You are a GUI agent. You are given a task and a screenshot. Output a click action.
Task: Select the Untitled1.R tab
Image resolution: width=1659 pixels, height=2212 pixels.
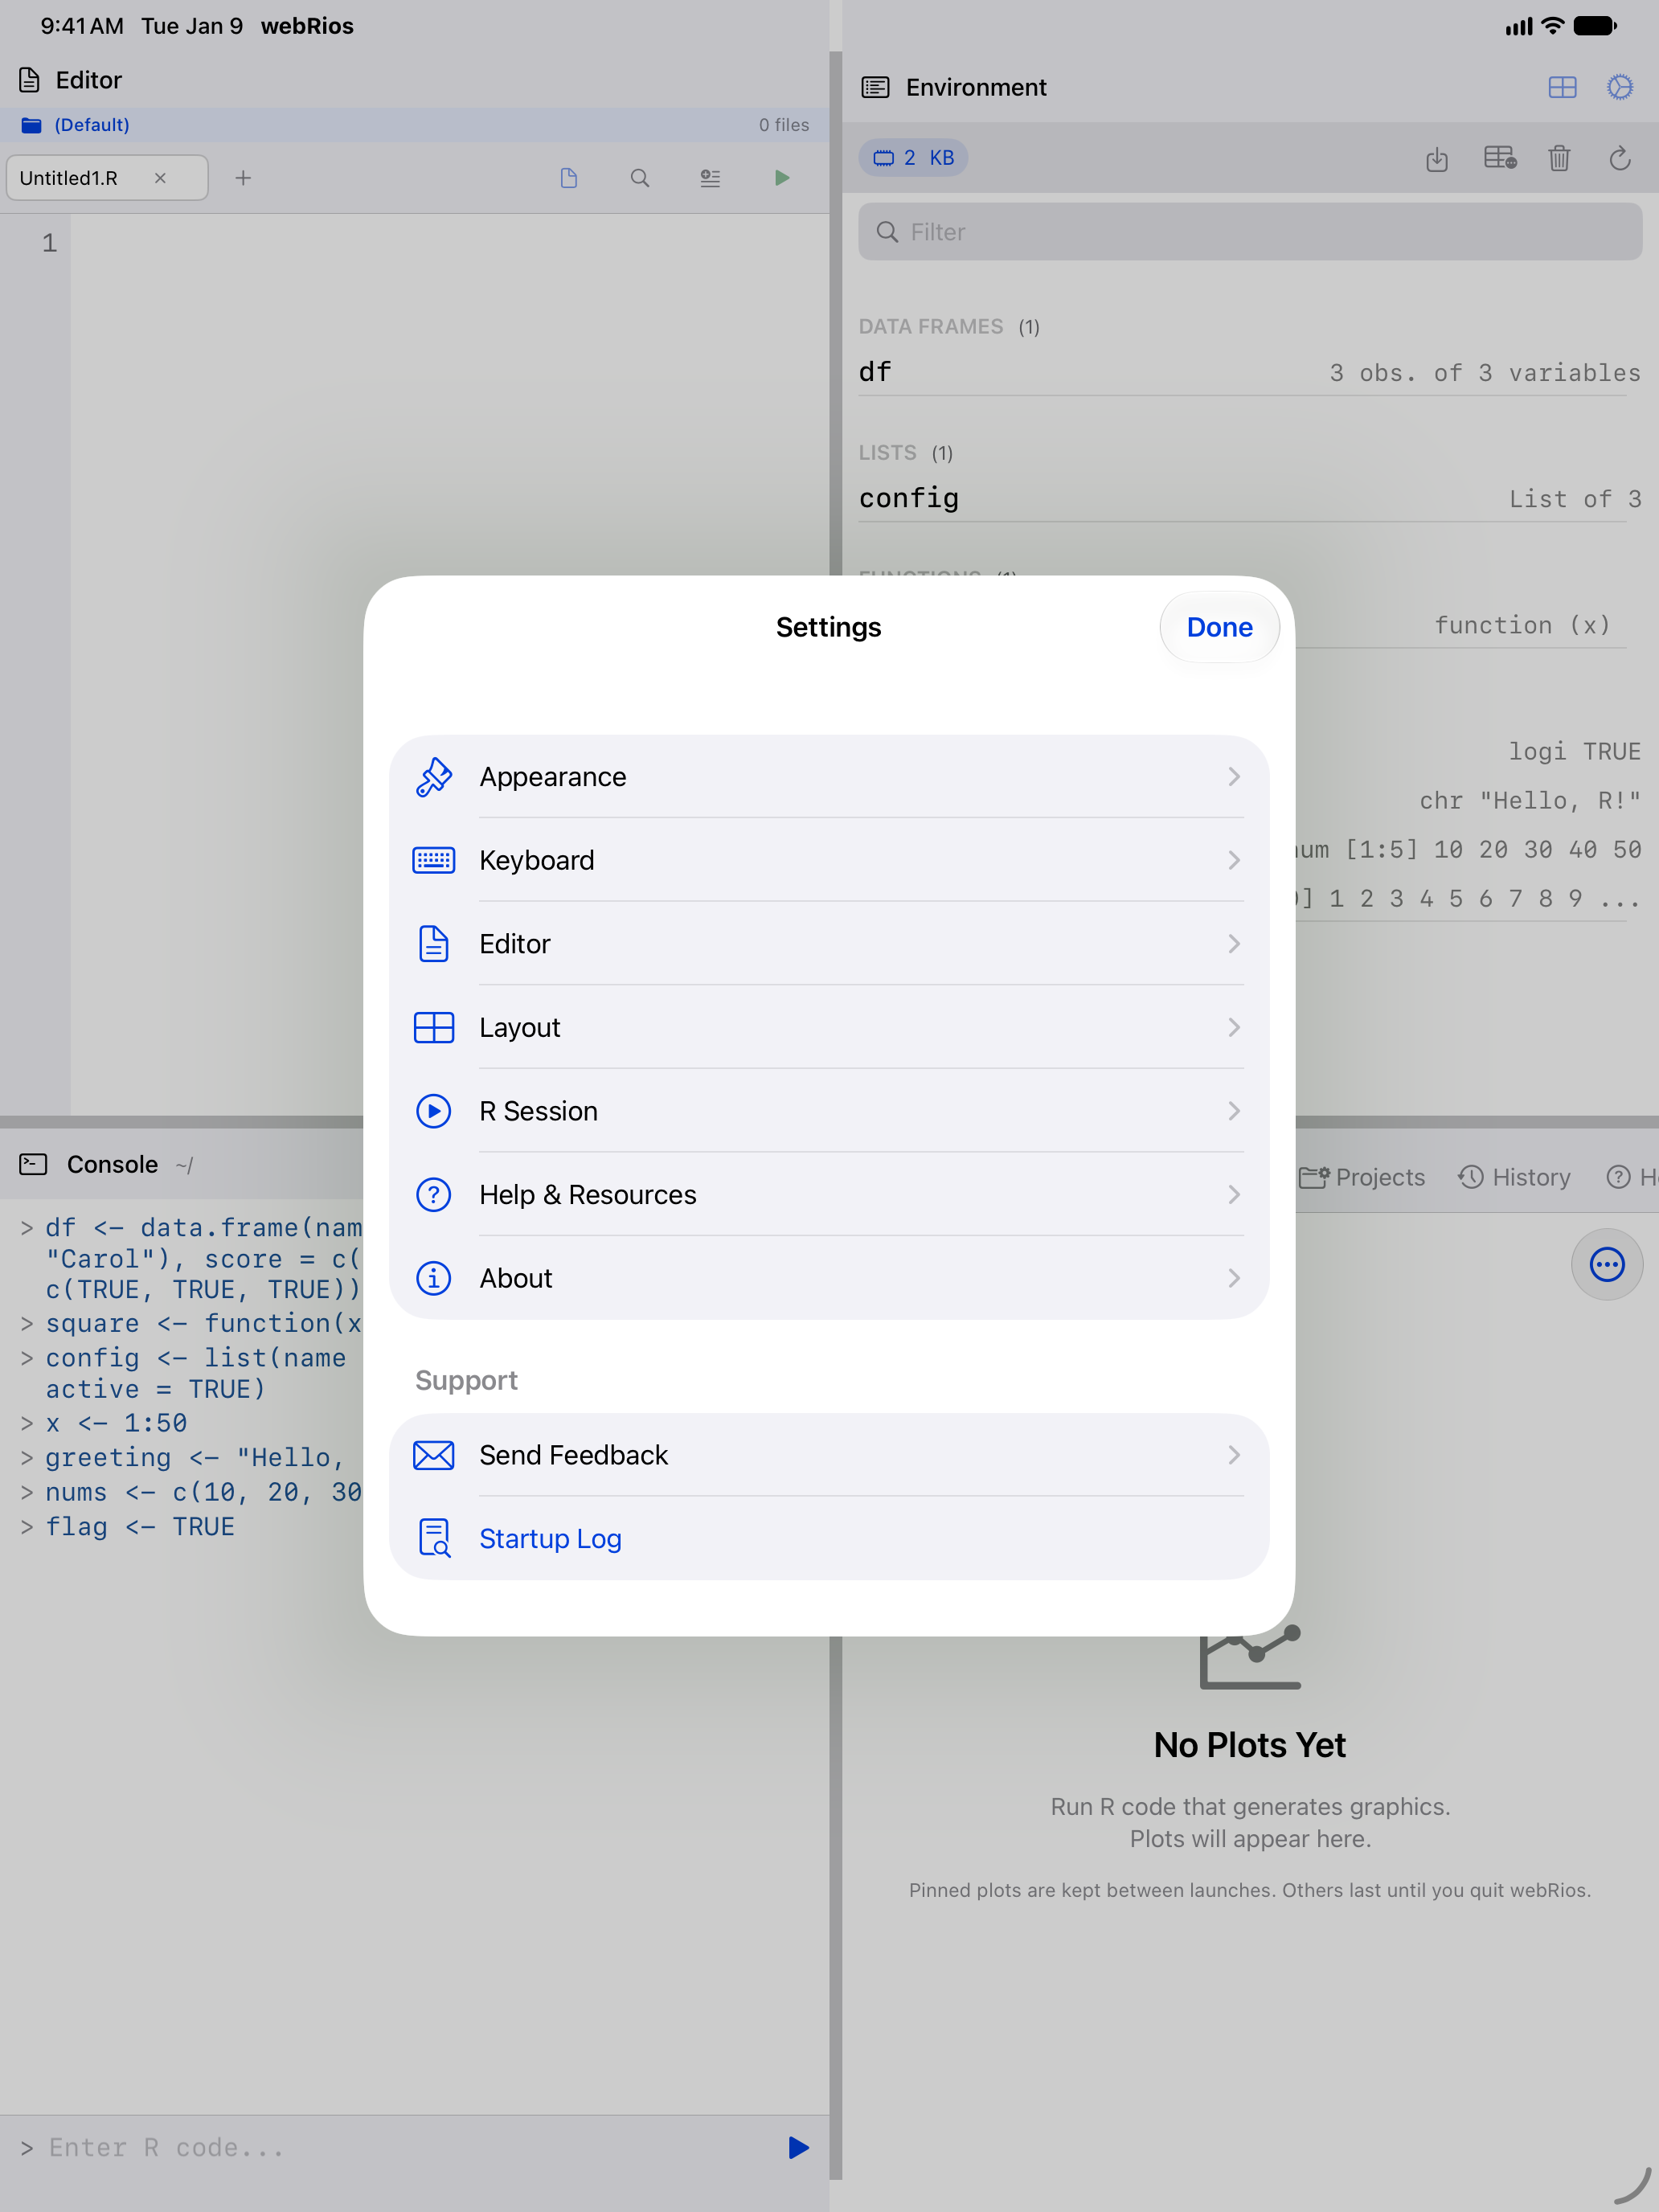pyautogui.click(x=107, y=178)
